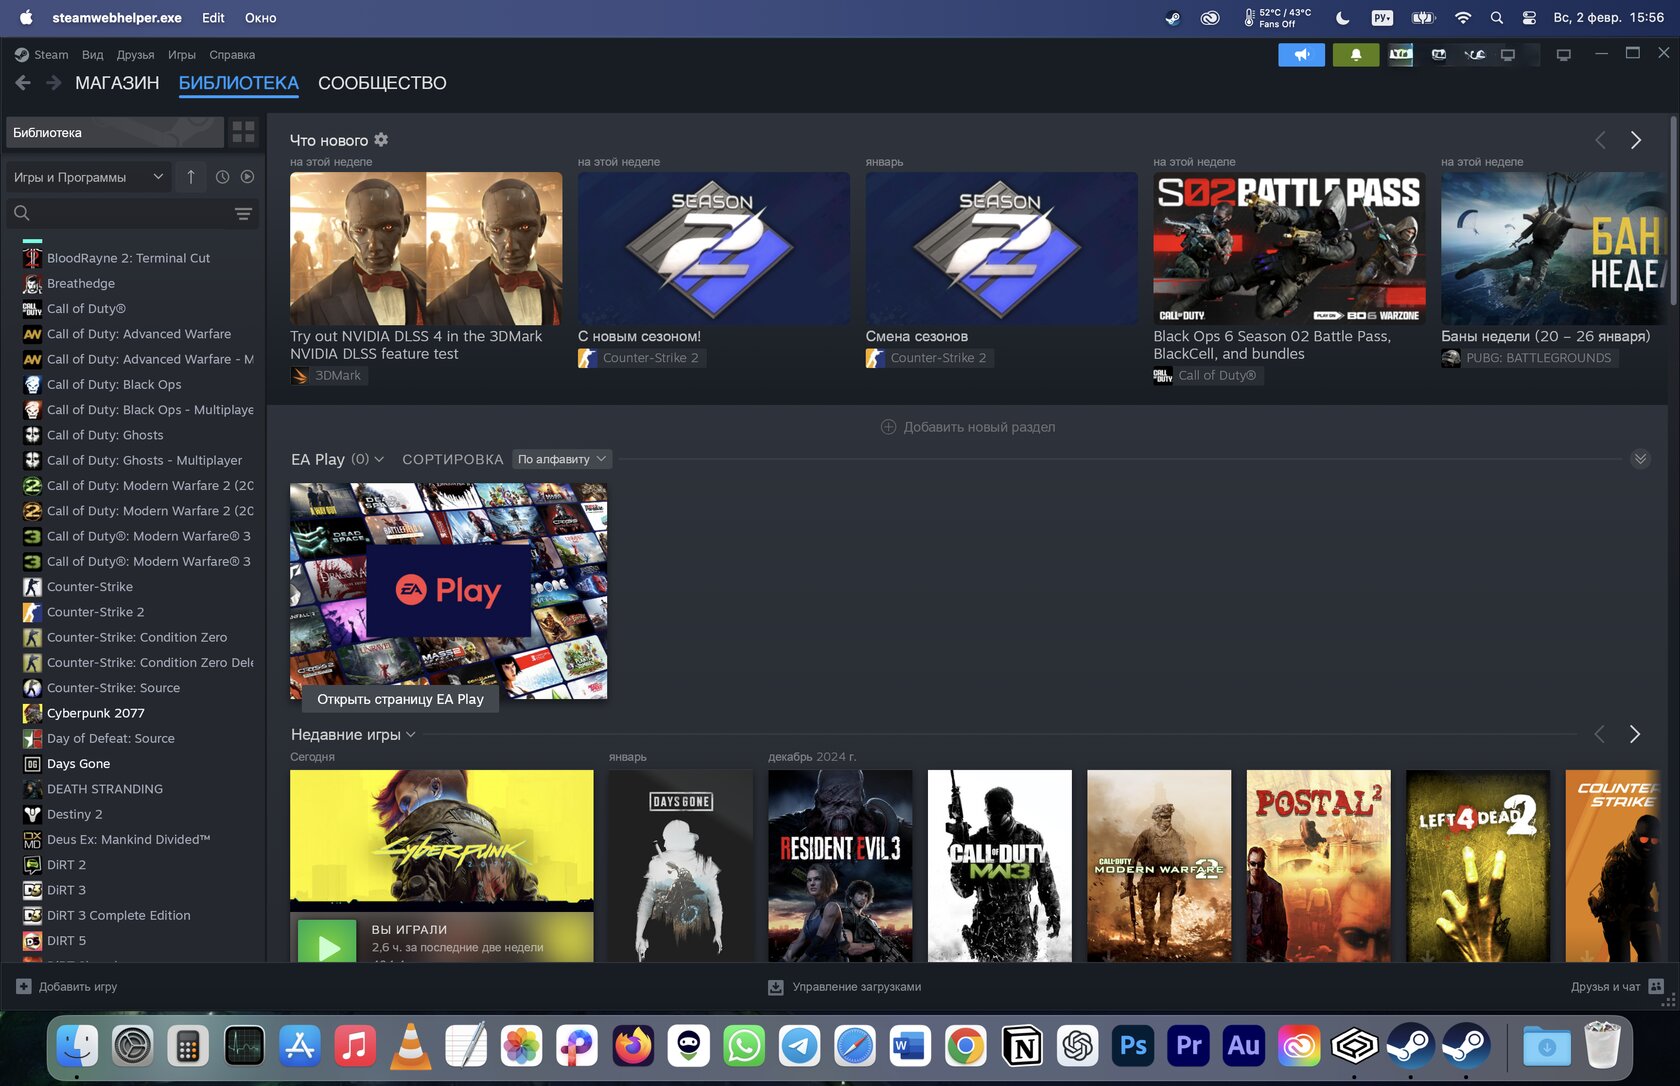Open the Вид menu
Image resolution: width=1680 pixels, height=1086 pixels.
(93, 55)
